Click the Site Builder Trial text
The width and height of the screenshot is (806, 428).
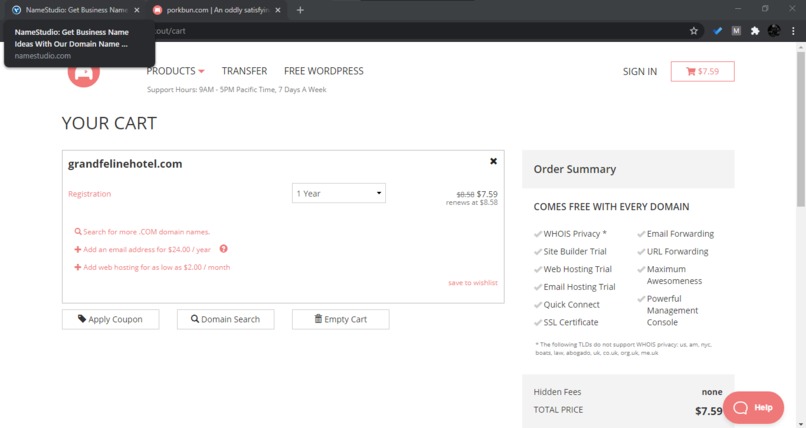[575, 251]
